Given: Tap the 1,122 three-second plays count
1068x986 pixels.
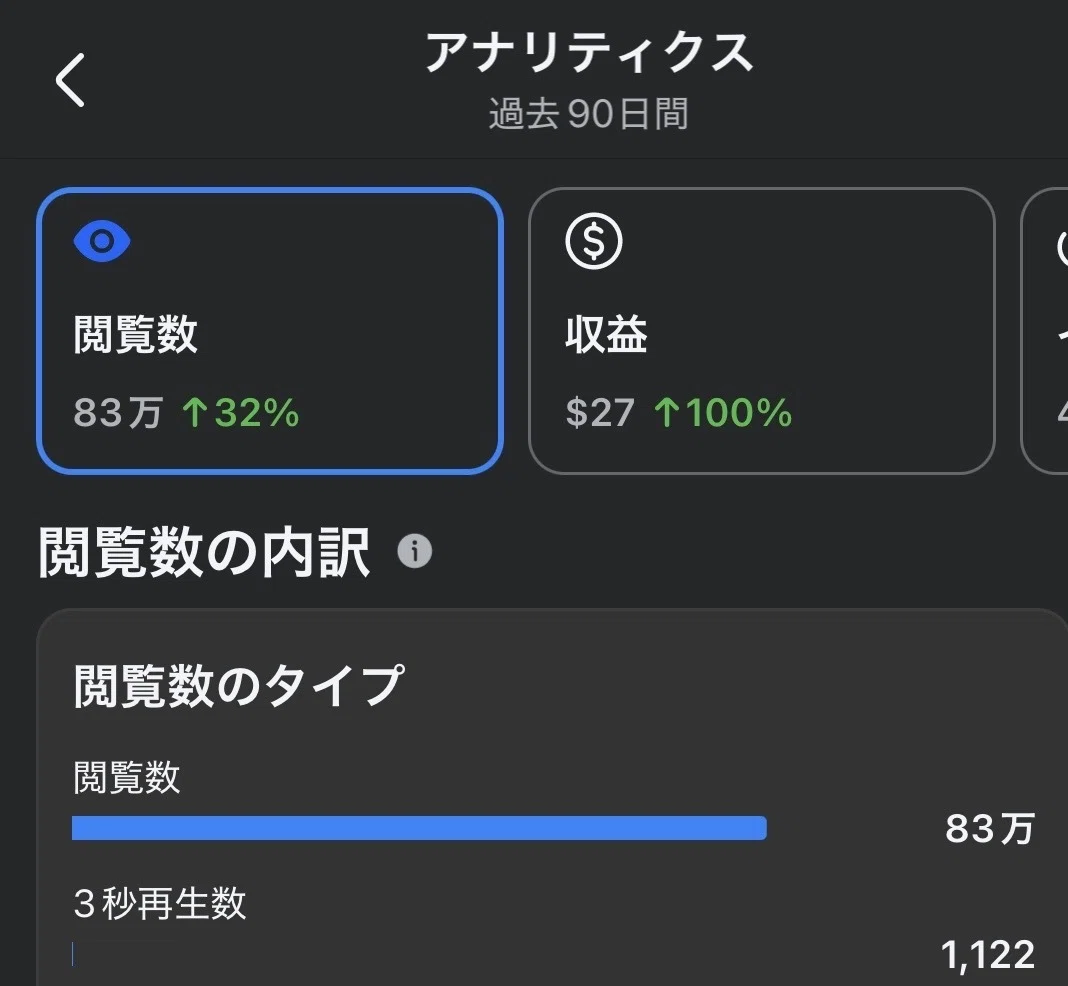Looking at the screenshot, I should click(988, 955).
